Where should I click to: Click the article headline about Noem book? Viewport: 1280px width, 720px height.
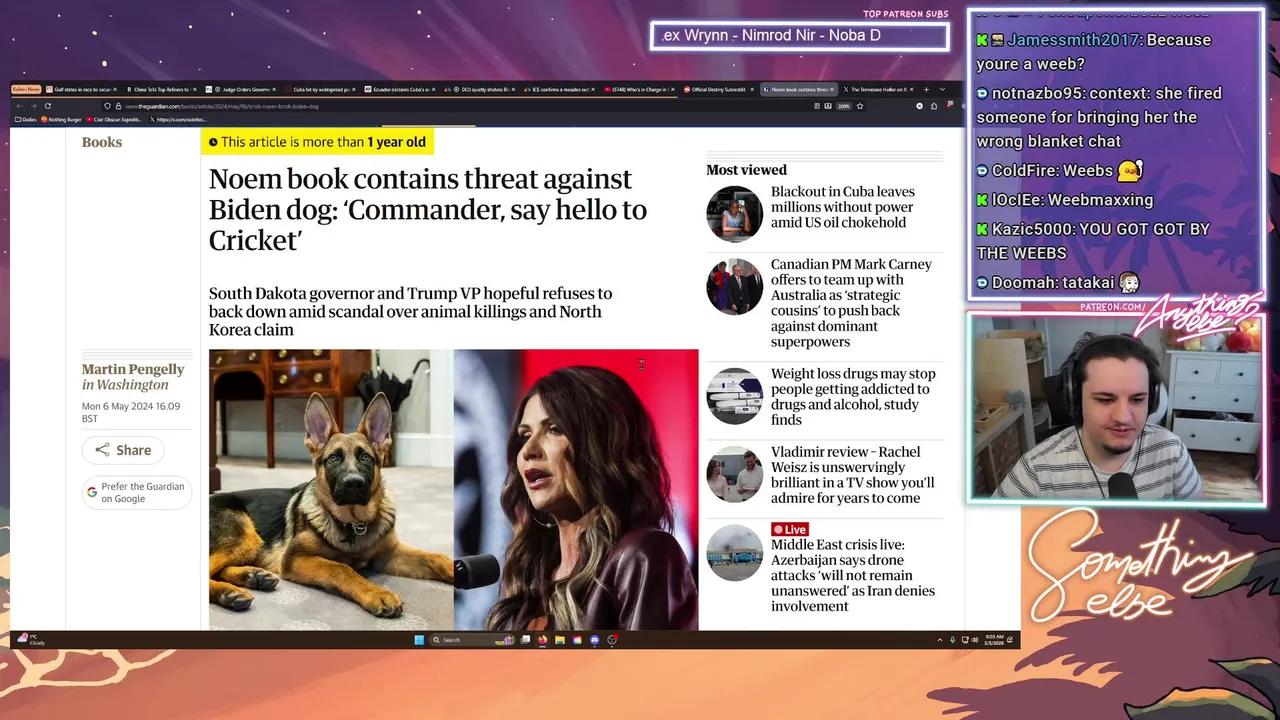tap(428, 209)
